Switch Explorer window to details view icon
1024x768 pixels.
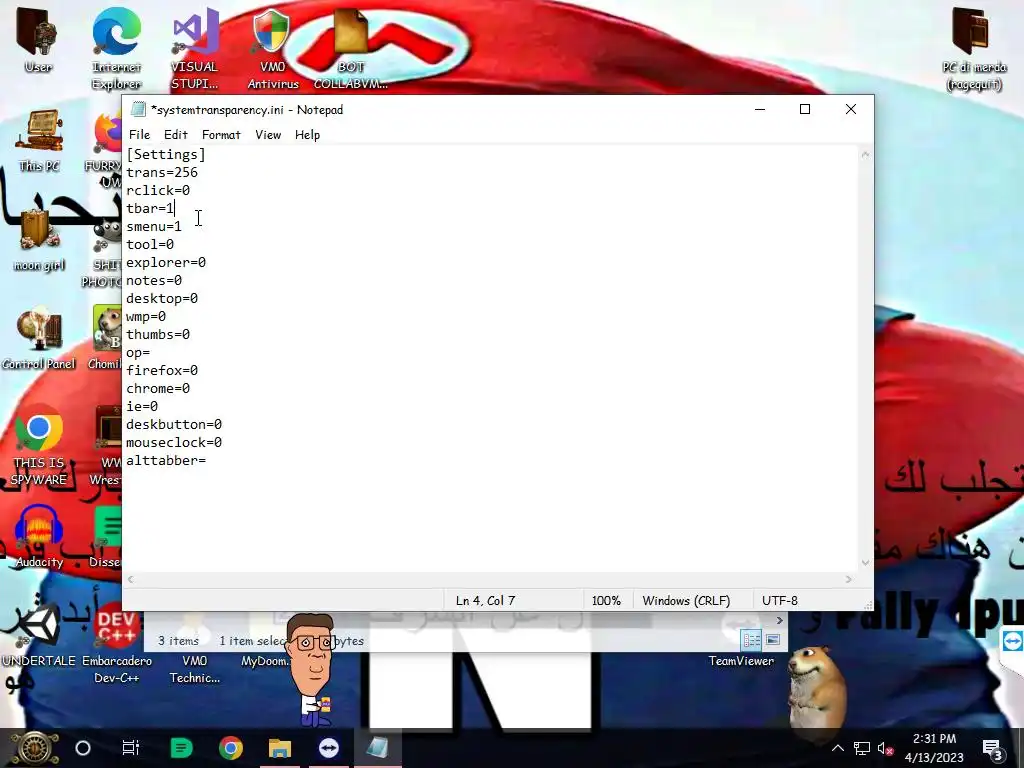pos(751,640)
